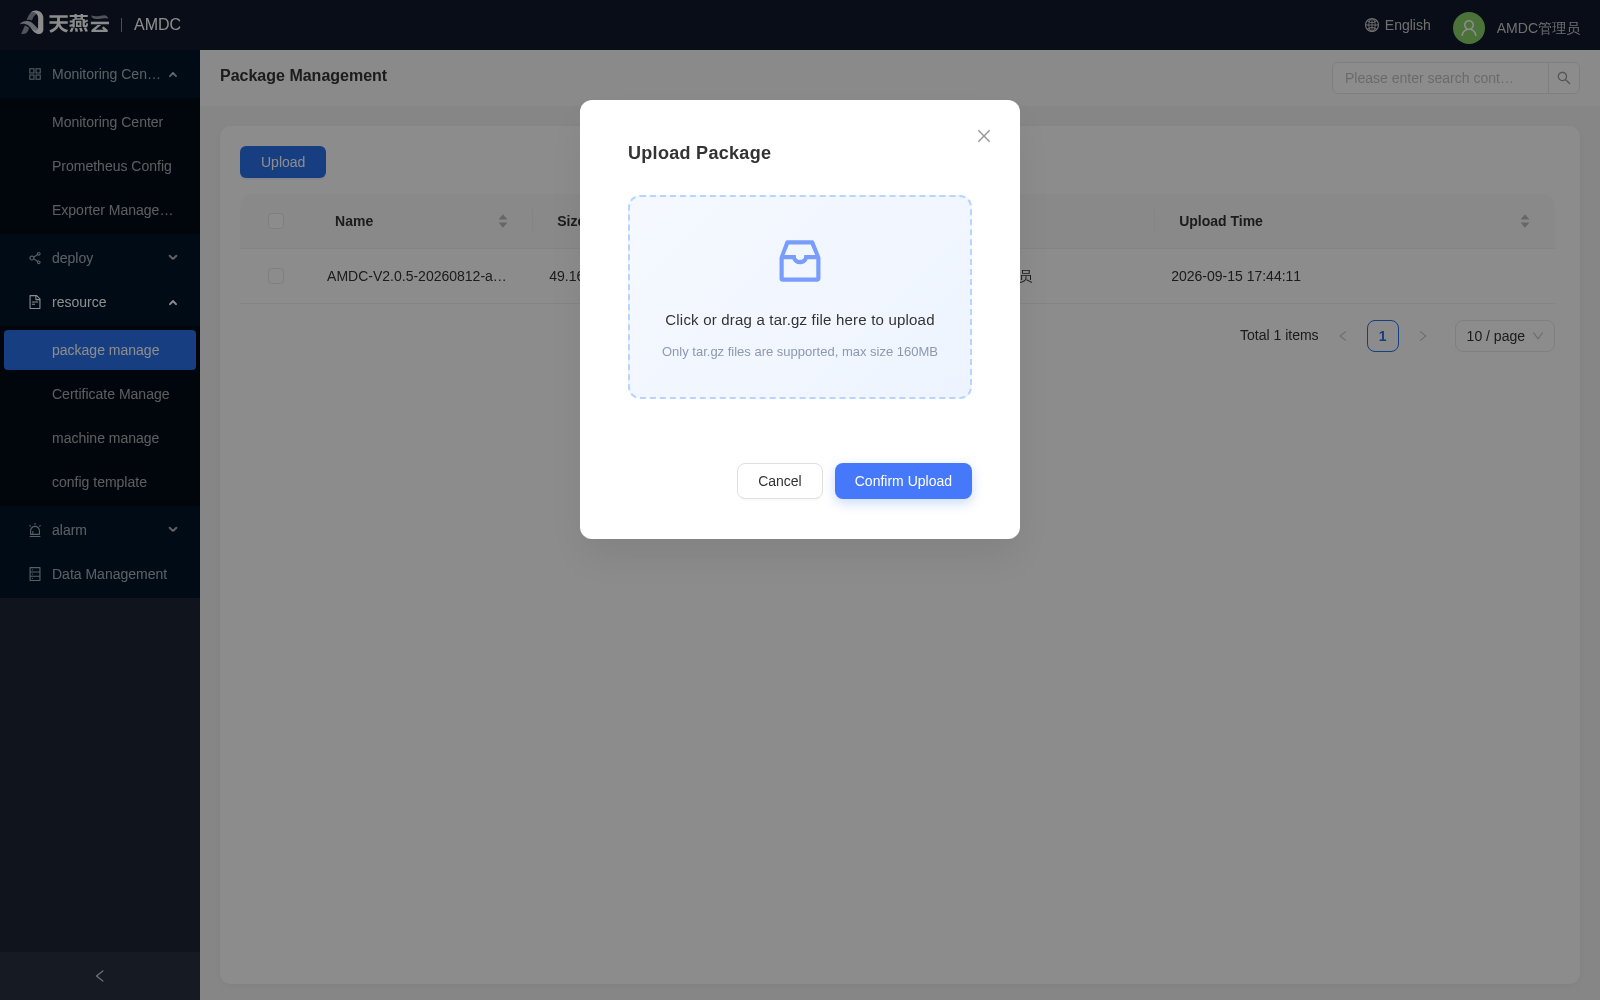The image size is (1600, 1000).
Task: Select the AMDC-V2.0.5 package row checkbox
Action: coord(276,276)
